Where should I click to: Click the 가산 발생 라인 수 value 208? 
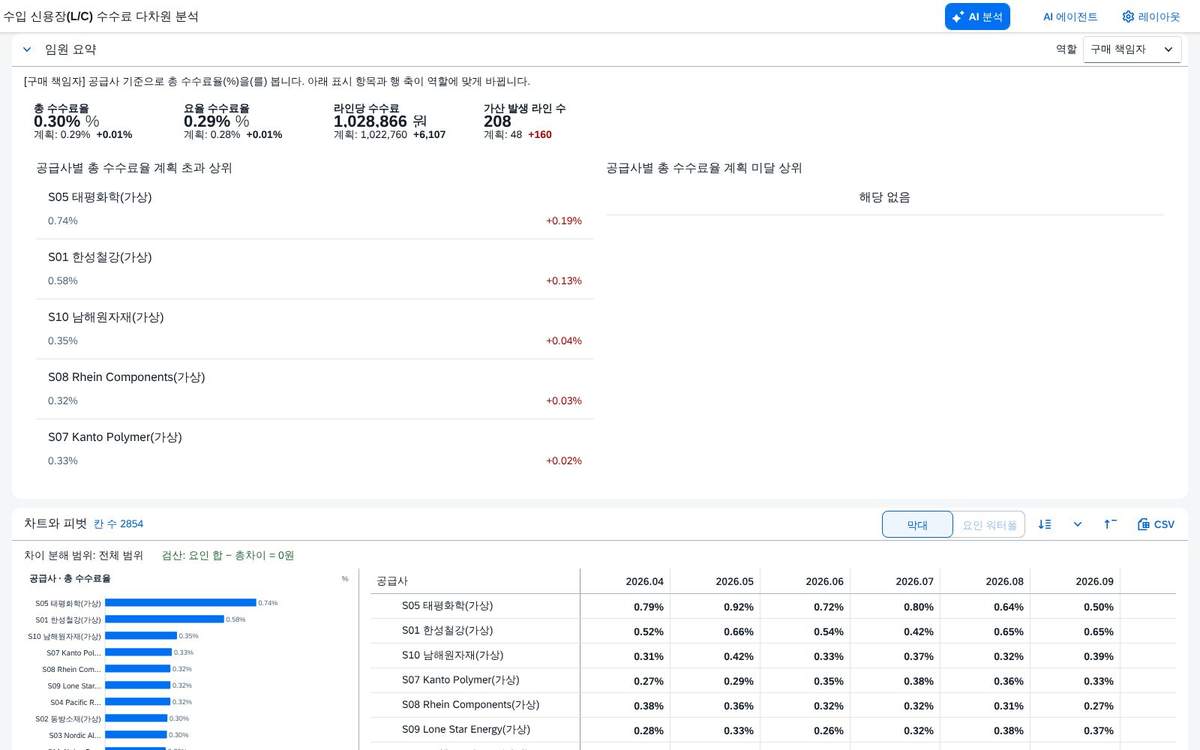tap(497, 121)
